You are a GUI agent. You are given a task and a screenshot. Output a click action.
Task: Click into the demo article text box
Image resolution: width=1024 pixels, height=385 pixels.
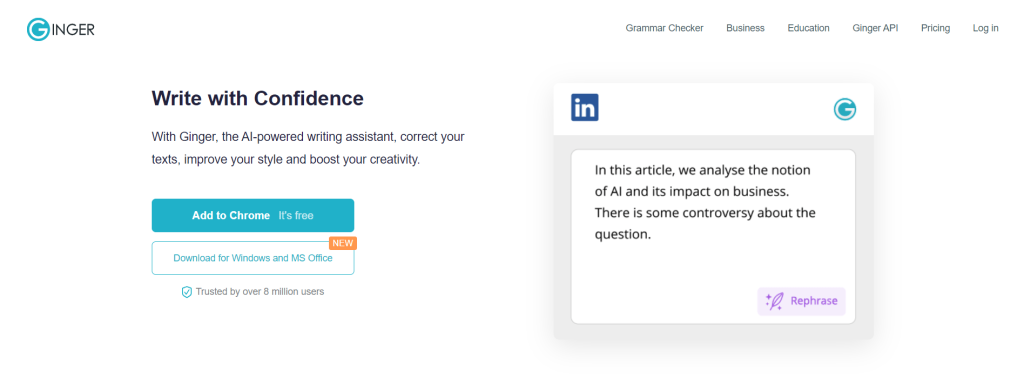pos(713,236)
